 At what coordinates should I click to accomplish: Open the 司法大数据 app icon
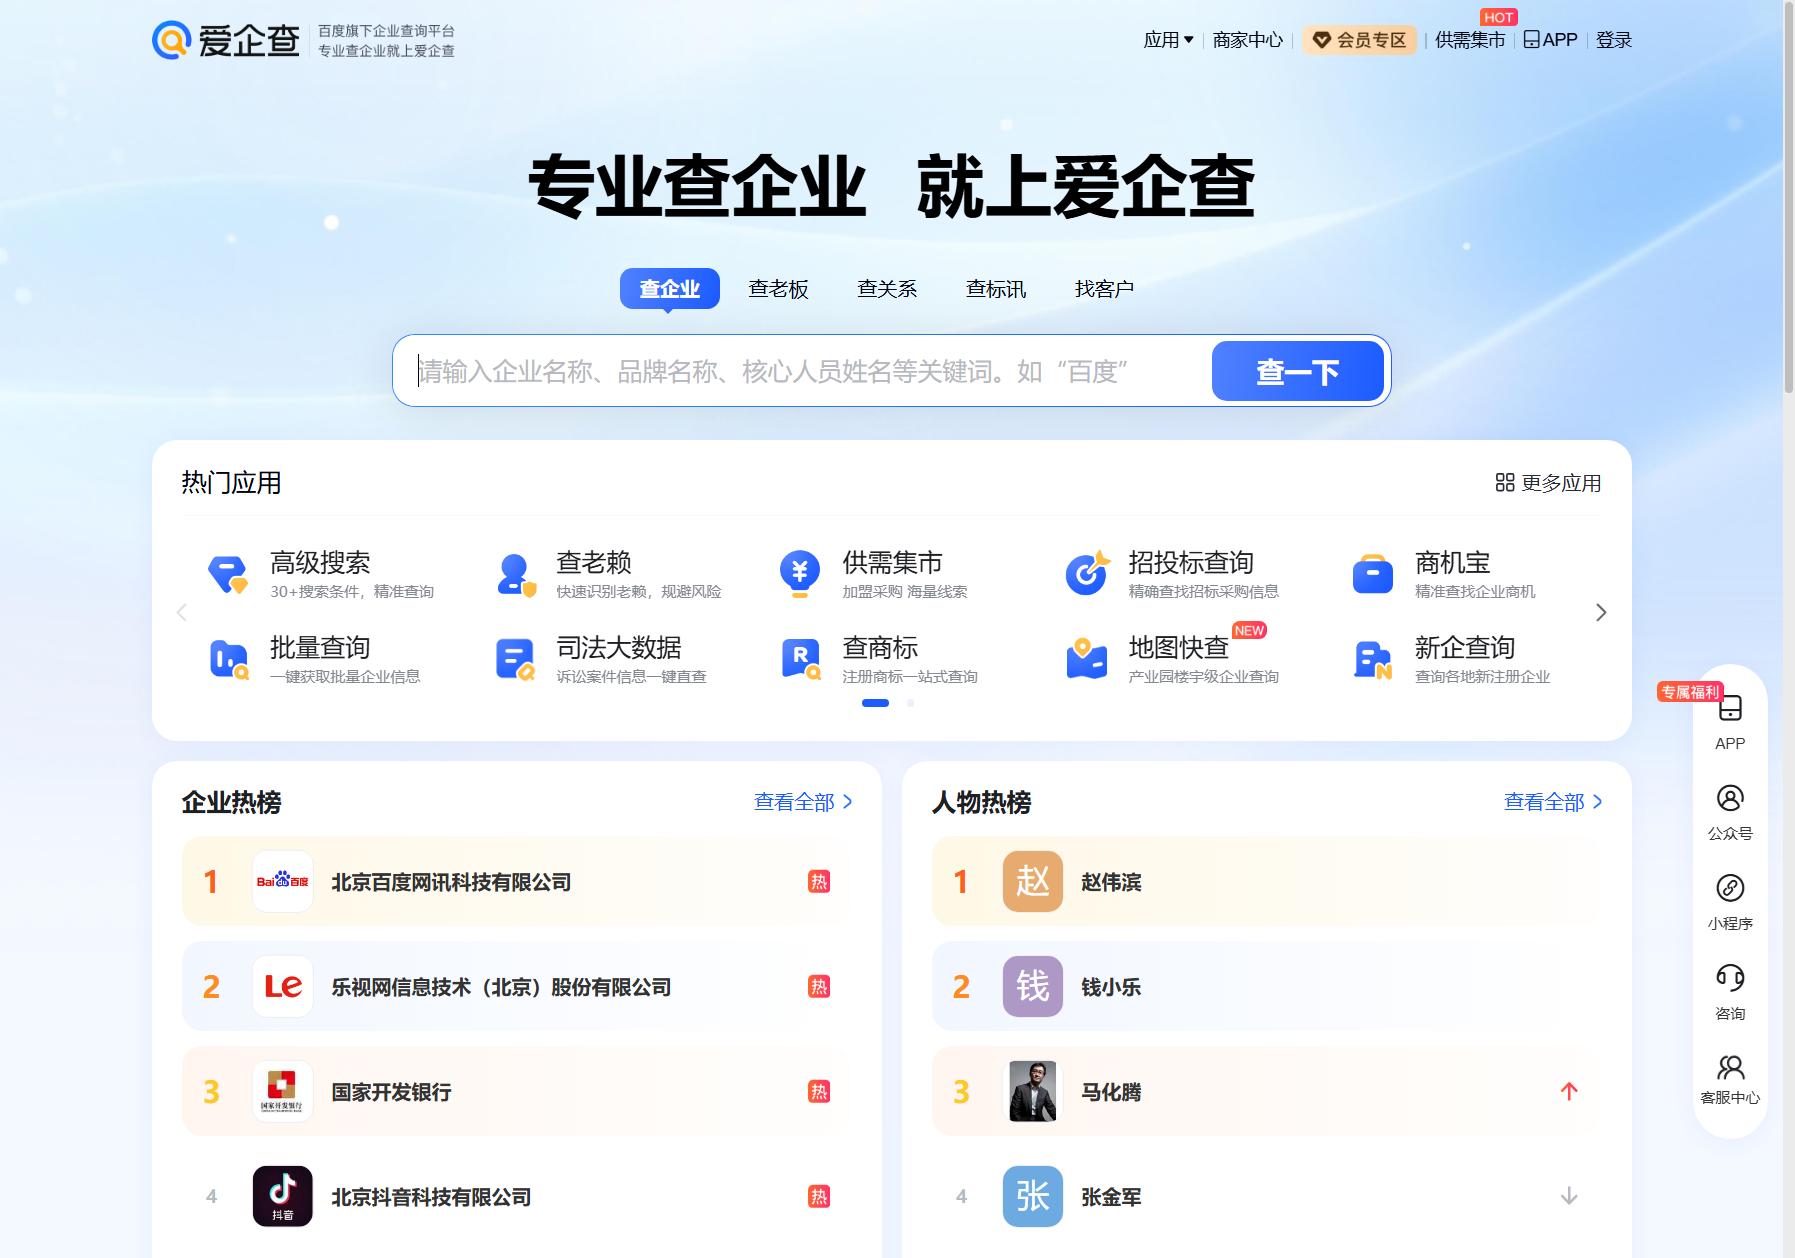[x=515, y=660]
